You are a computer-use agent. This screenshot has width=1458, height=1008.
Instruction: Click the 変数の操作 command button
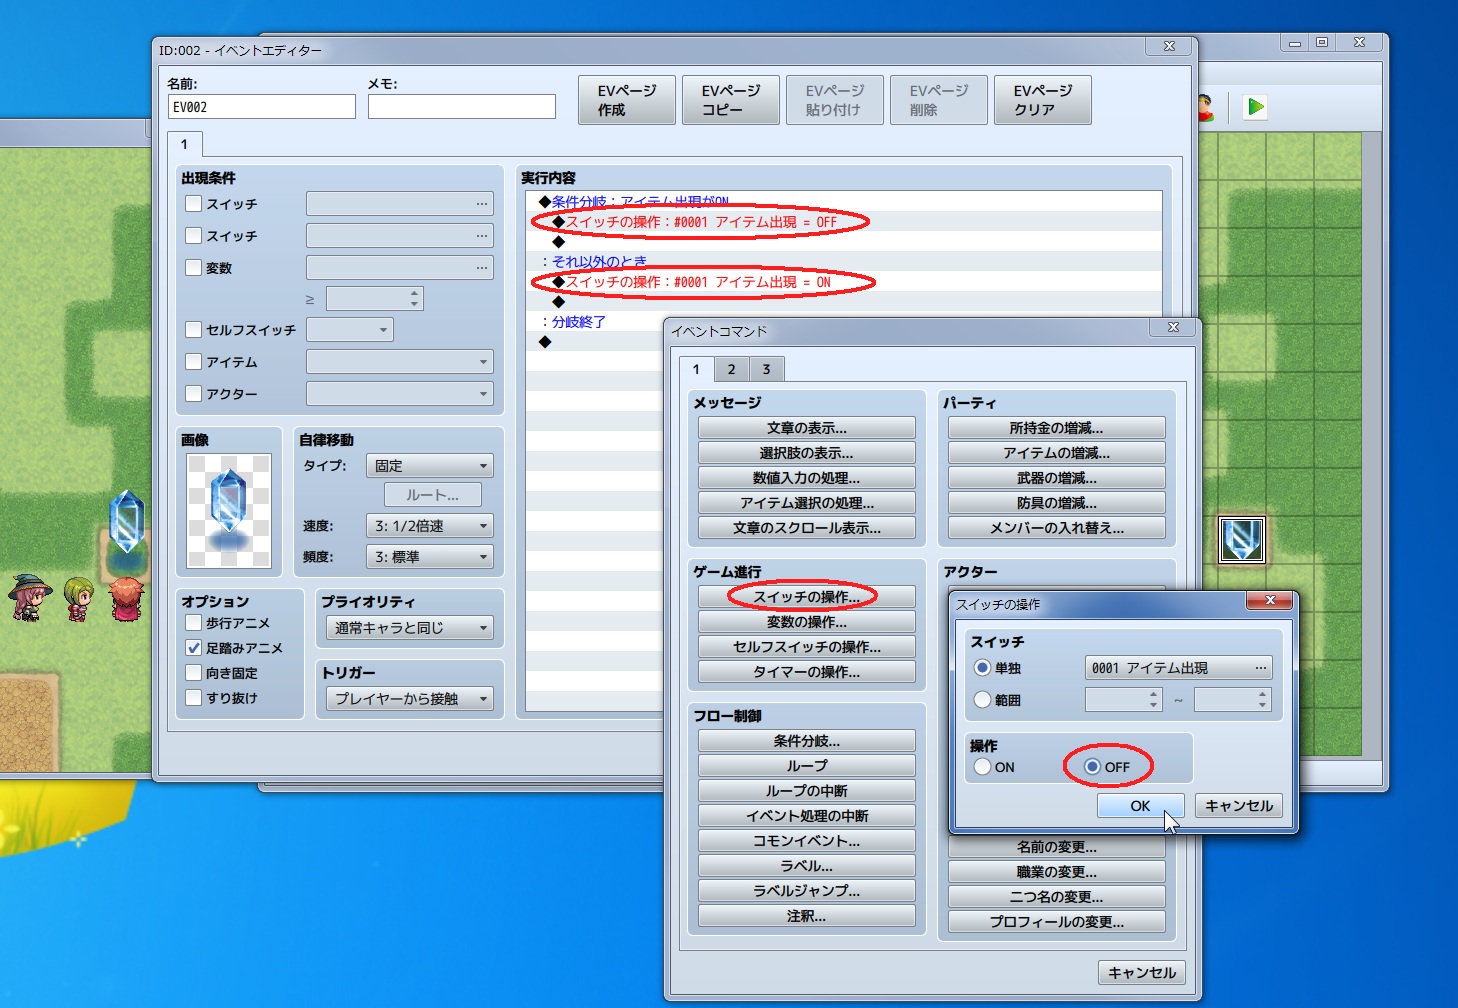coord(806,622)
